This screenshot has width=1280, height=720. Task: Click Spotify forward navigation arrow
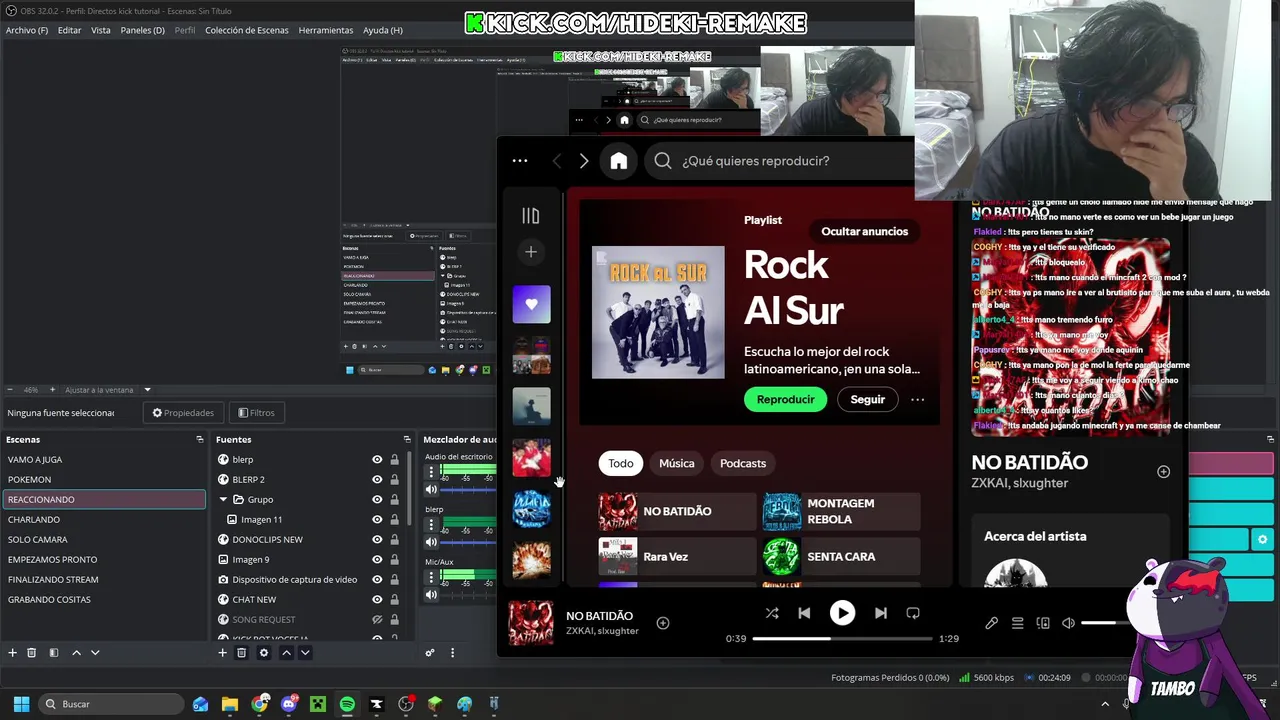(584, 161)
